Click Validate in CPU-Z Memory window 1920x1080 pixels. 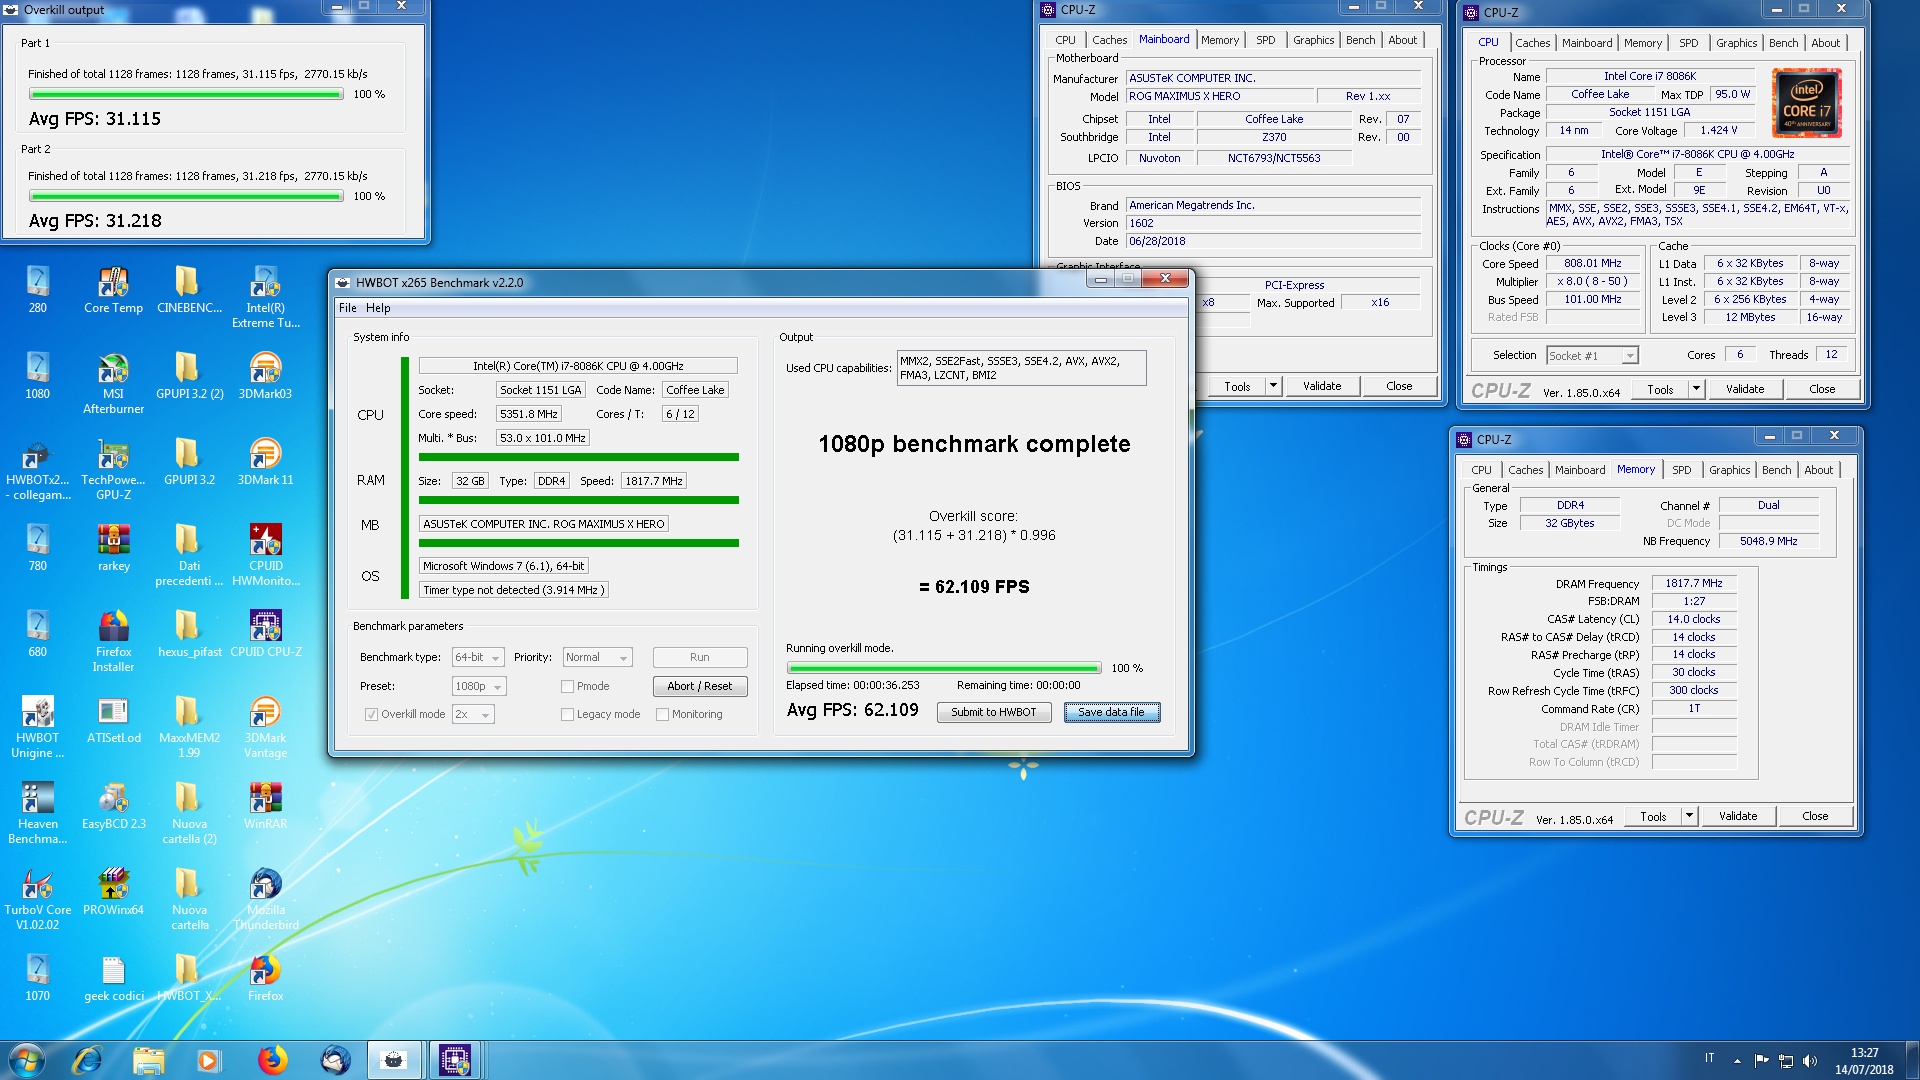click(1737, 816)
